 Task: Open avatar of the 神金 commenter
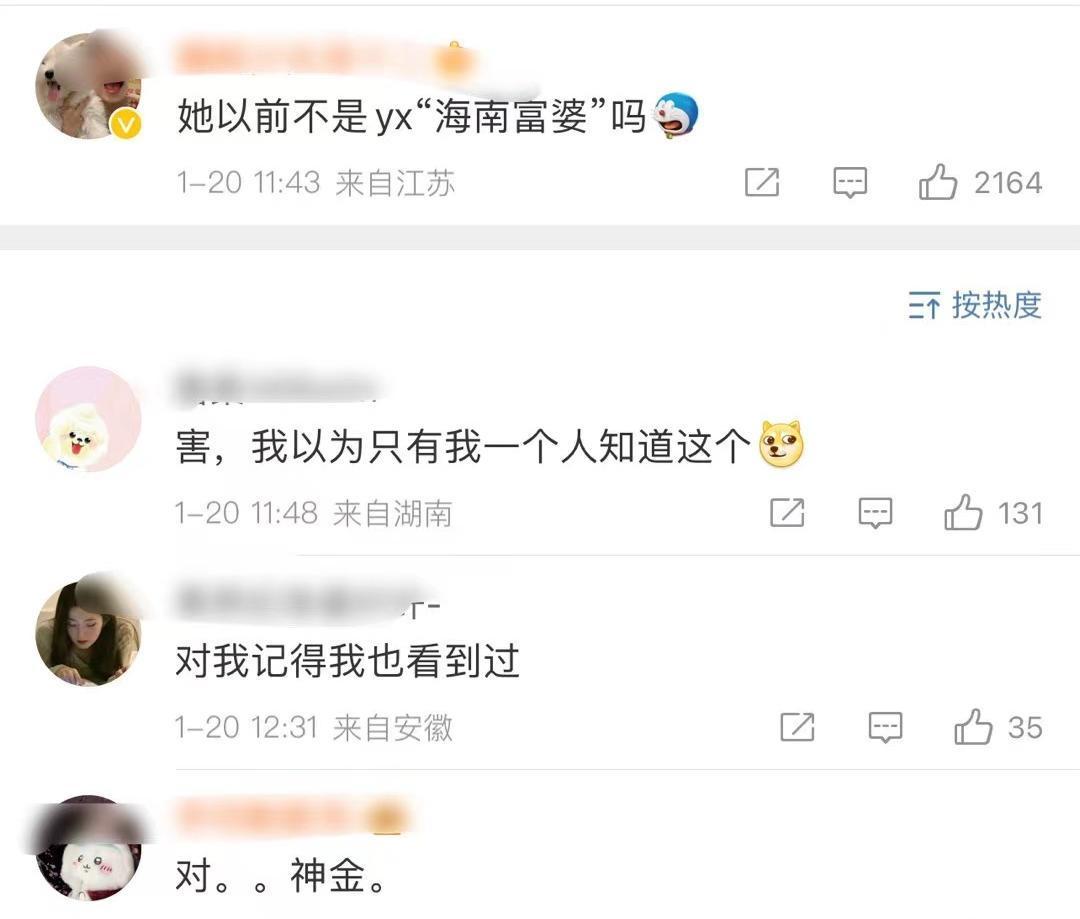point(88,847)
